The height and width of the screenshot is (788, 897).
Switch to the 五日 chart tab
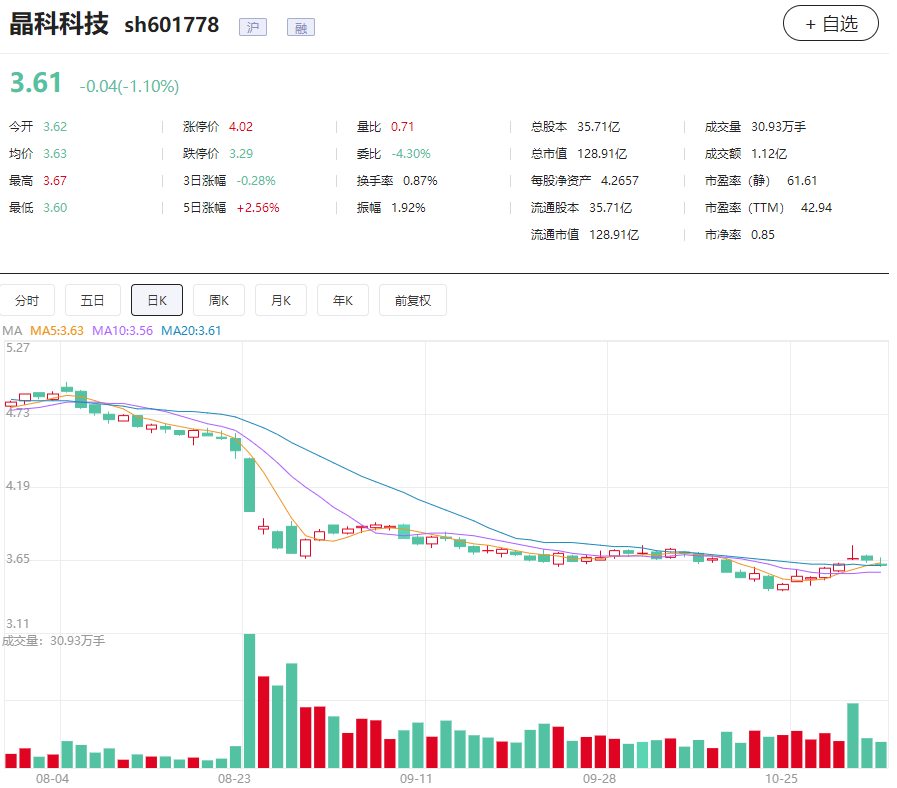click(x=93, y=300)
